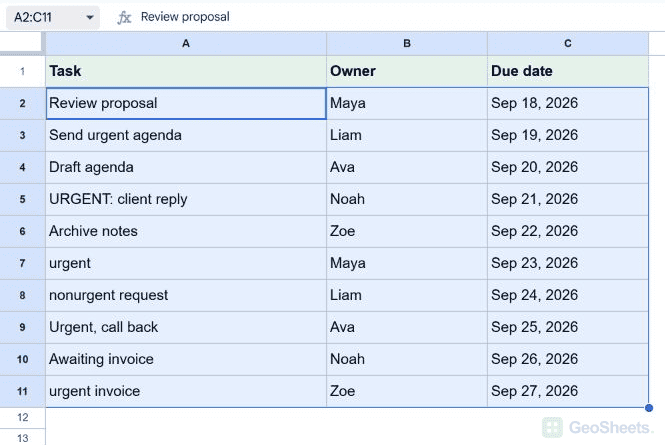Click the select-all corner box
This screenshot has width=665, height=445.
[x=22, y=43]
